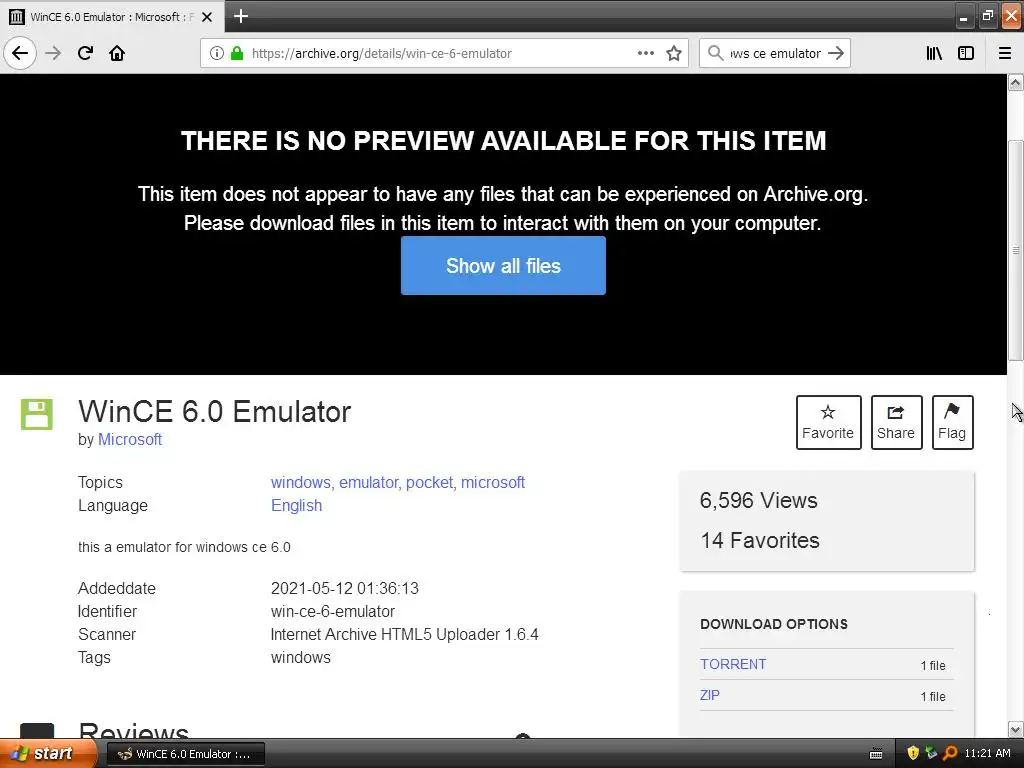The height and width of the screenshot is (768, 1024).
Task: Submit search with the arrow button
Action: tap(836, 53)
